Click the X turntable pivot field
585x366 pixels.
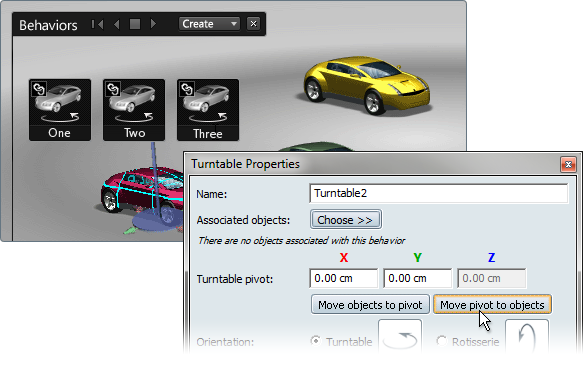pyautogui.click(x=343, y=278)
